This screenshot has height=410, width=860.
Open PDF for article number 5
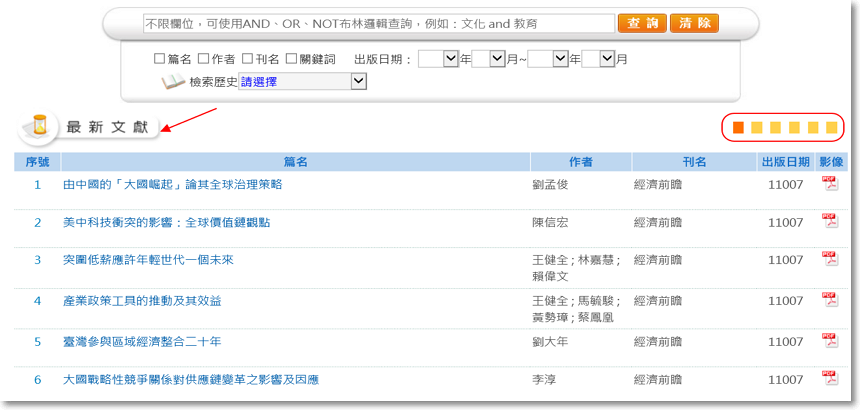coord(829,340)
